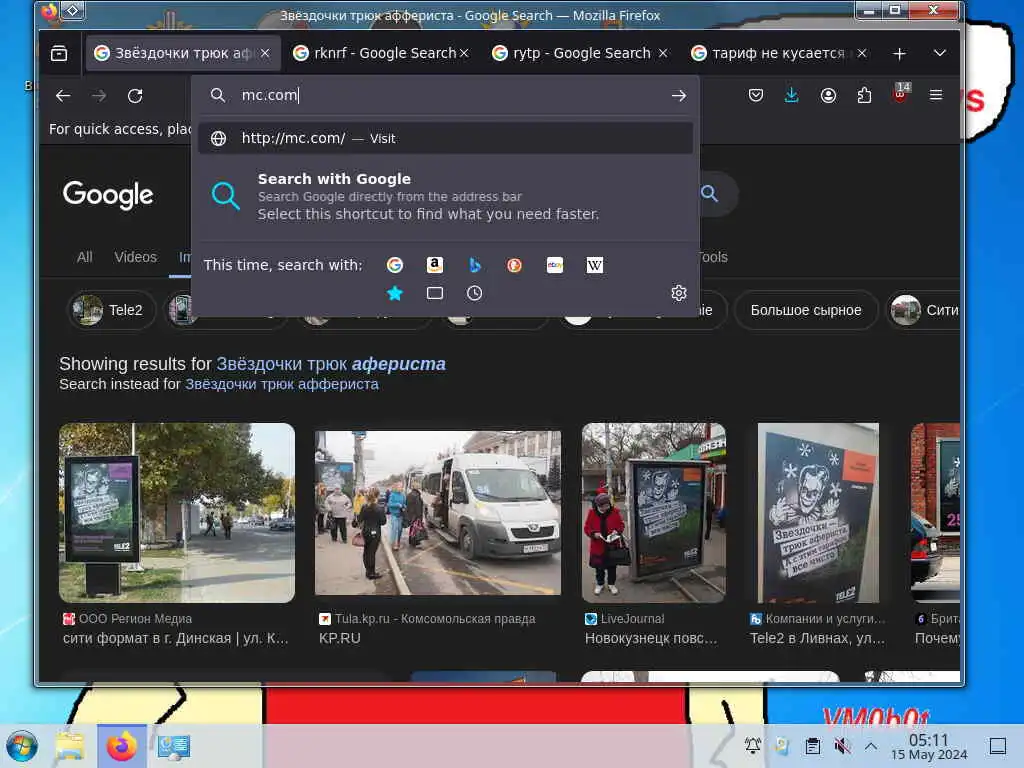
Task: Click the go arrow in the address bar
Action: click(679, 96)
